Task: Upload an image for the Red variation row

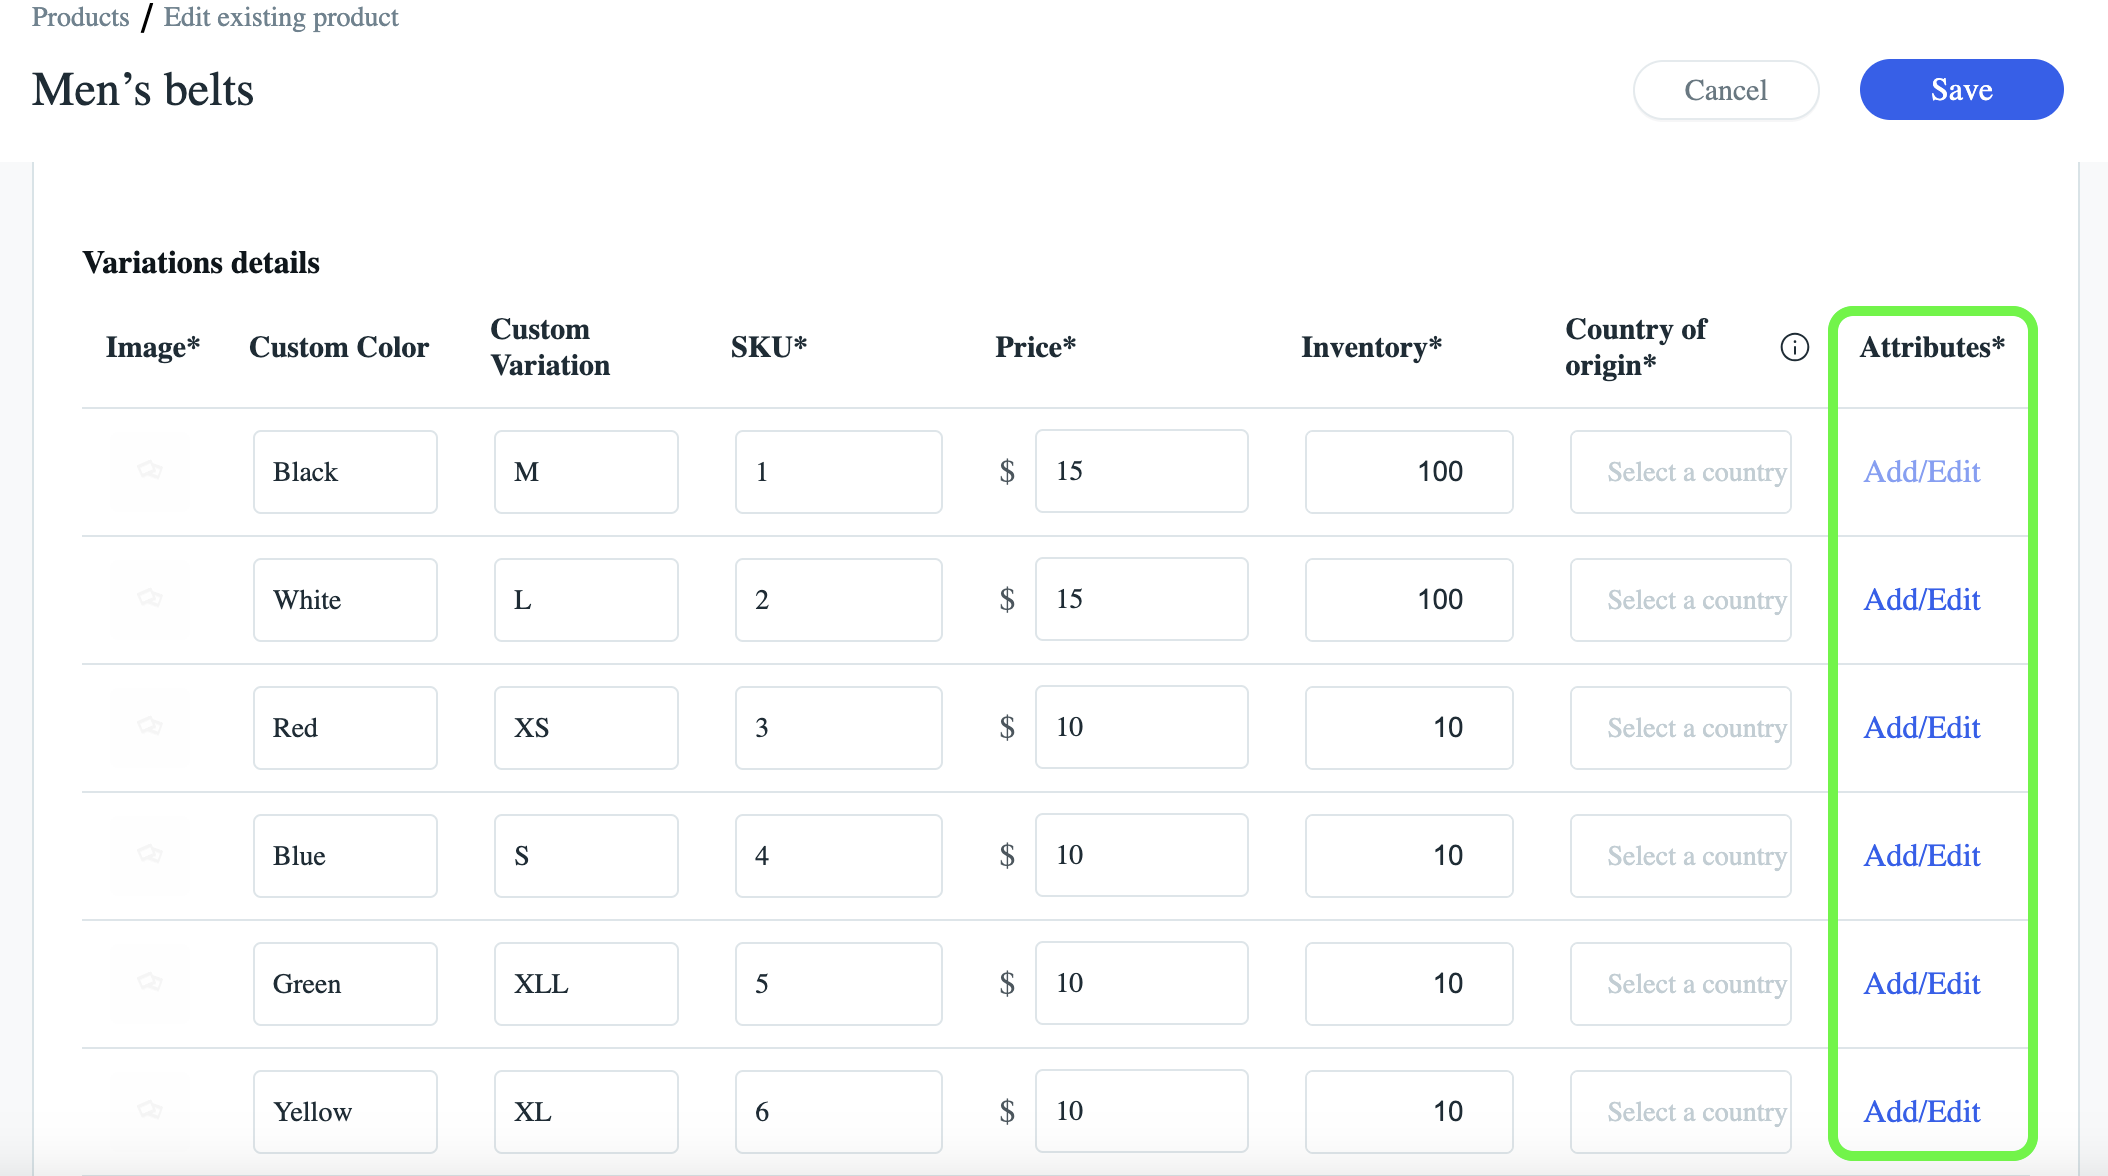Action: coord(151,727)
